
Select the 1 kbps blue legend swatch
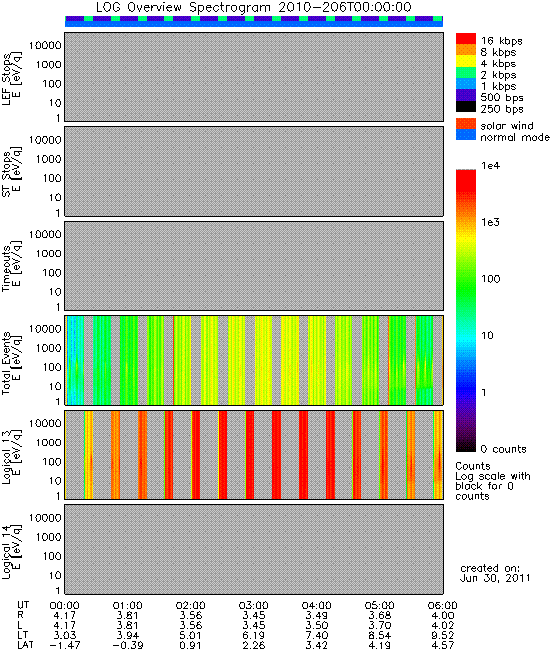(466, 84)
